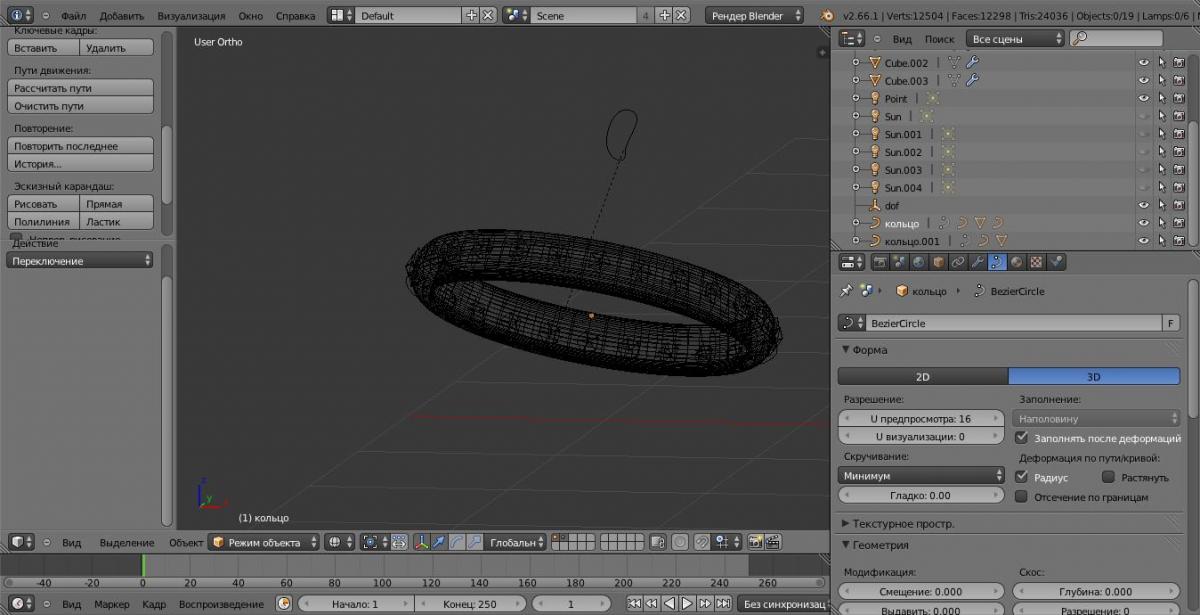Open the 'Файл' menu

[x=73, y=16]
